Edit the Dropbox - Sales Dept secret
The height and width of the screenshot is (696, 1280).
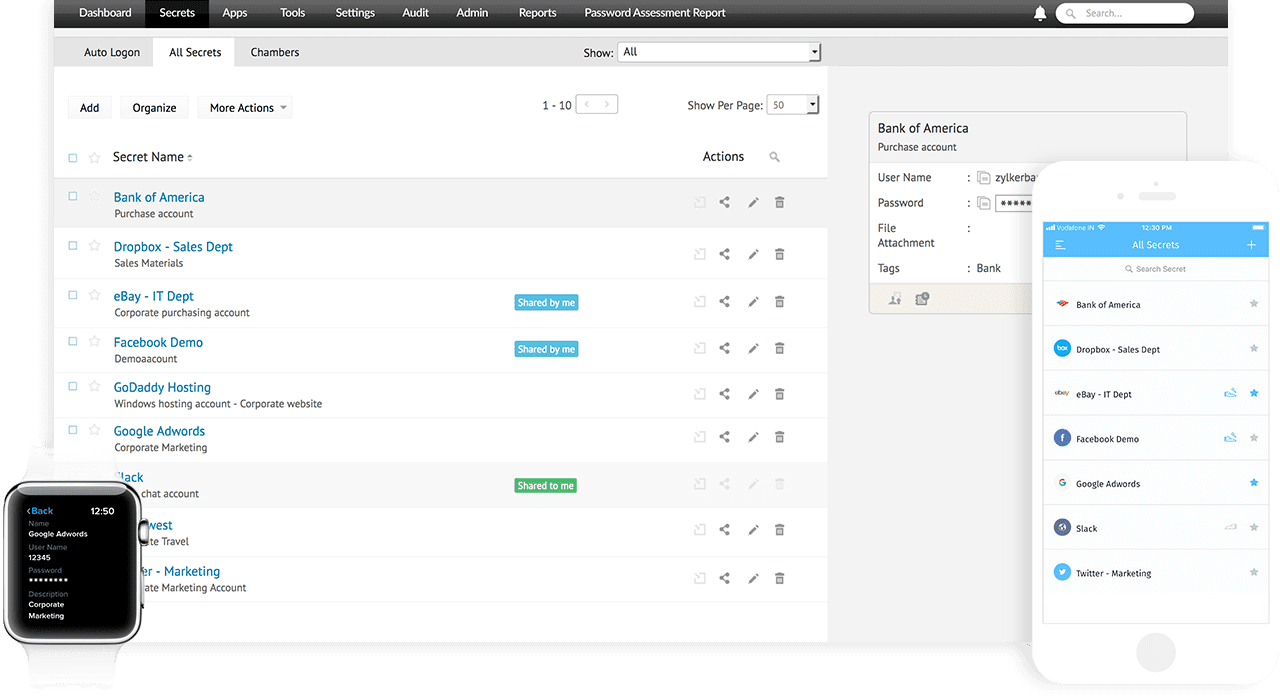coord(753,254)
